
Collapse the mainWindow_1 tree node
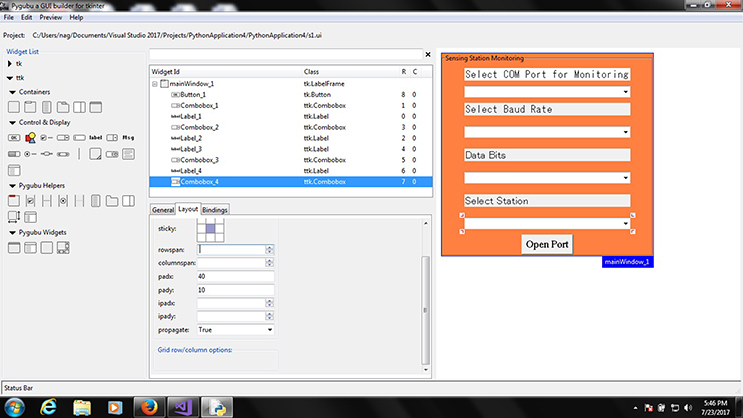pyautogui.click(x=155, y=84)
